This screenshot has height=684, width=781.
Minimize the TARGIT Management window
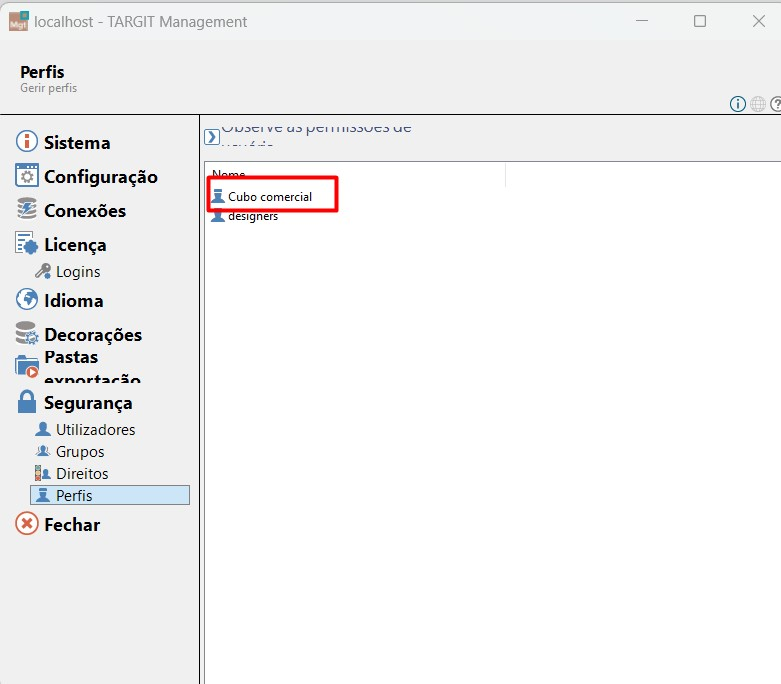tap(642, 21)
